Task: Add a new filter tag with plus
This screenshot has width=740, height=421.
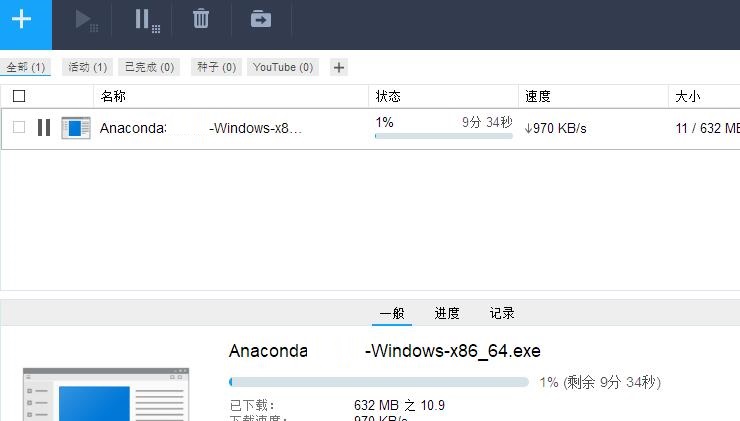Action: coord(338,67)
